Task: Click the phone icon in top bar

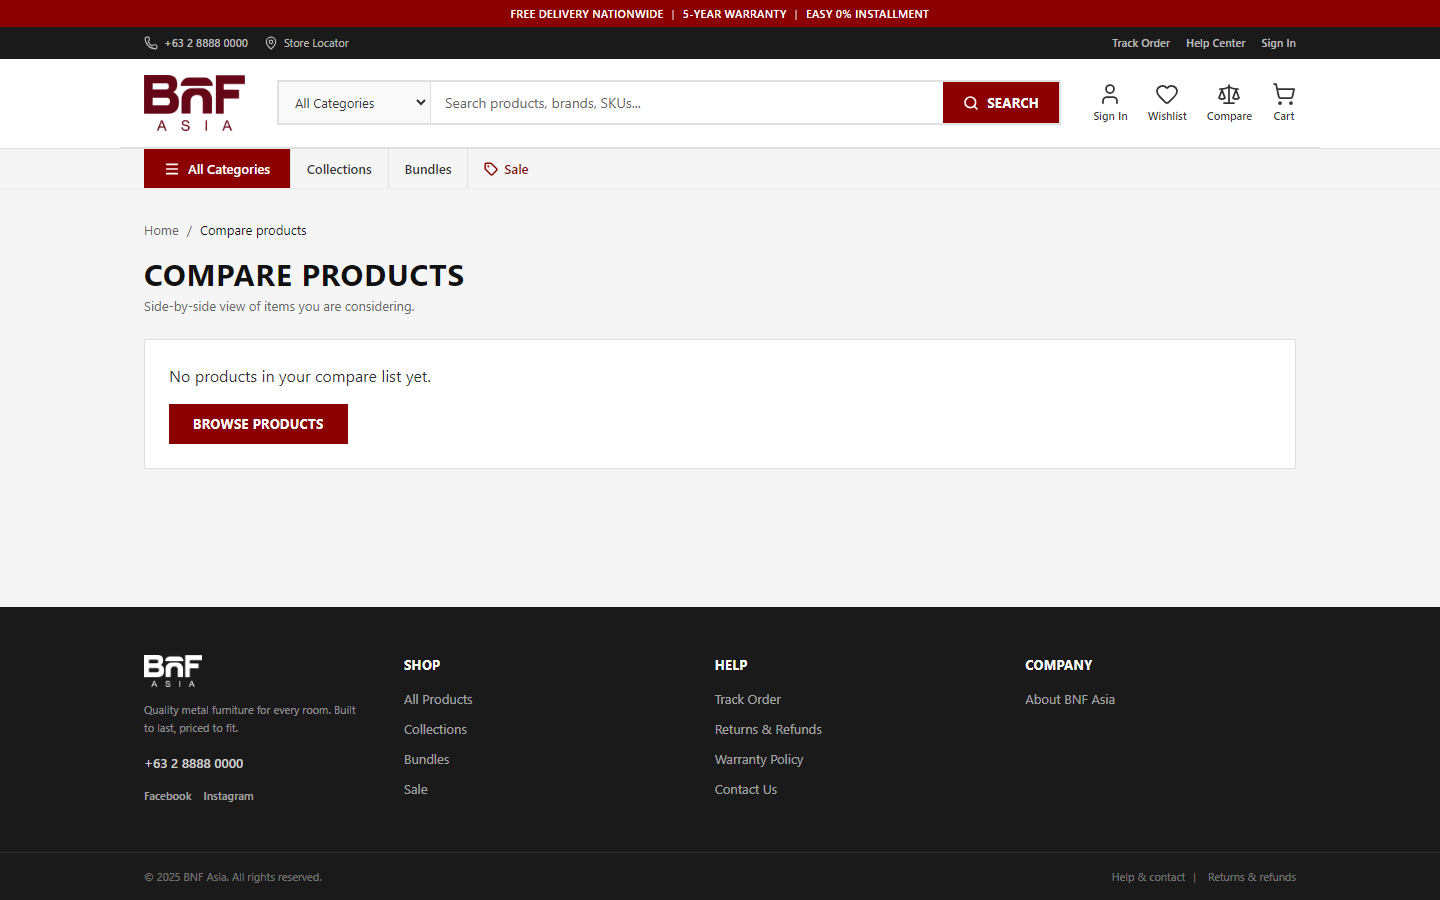Action: [151, 43]
